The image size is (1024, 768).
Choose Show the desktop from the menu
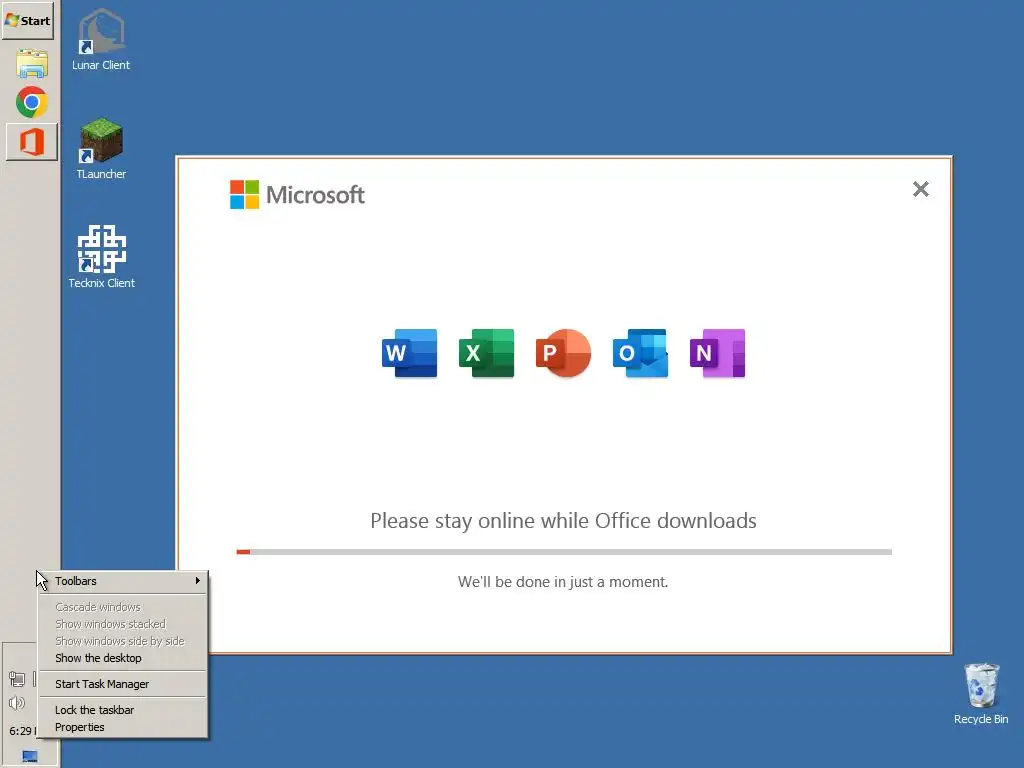point(123,658)
